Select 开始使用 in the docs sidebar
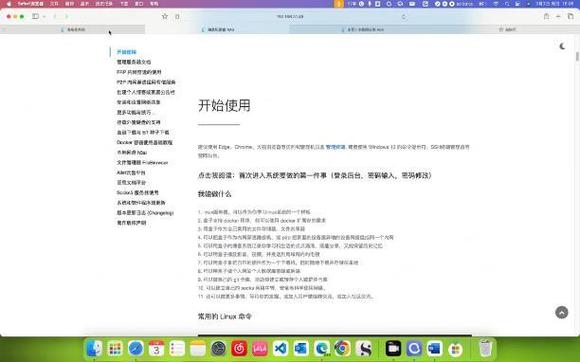This screenshot has height=362, width=580. 127,52
